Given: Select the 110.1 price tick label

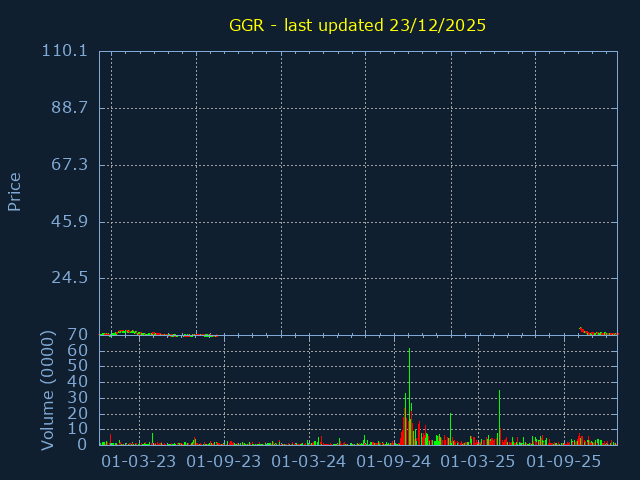Looking at the screenshot, I should coord(67,51).
